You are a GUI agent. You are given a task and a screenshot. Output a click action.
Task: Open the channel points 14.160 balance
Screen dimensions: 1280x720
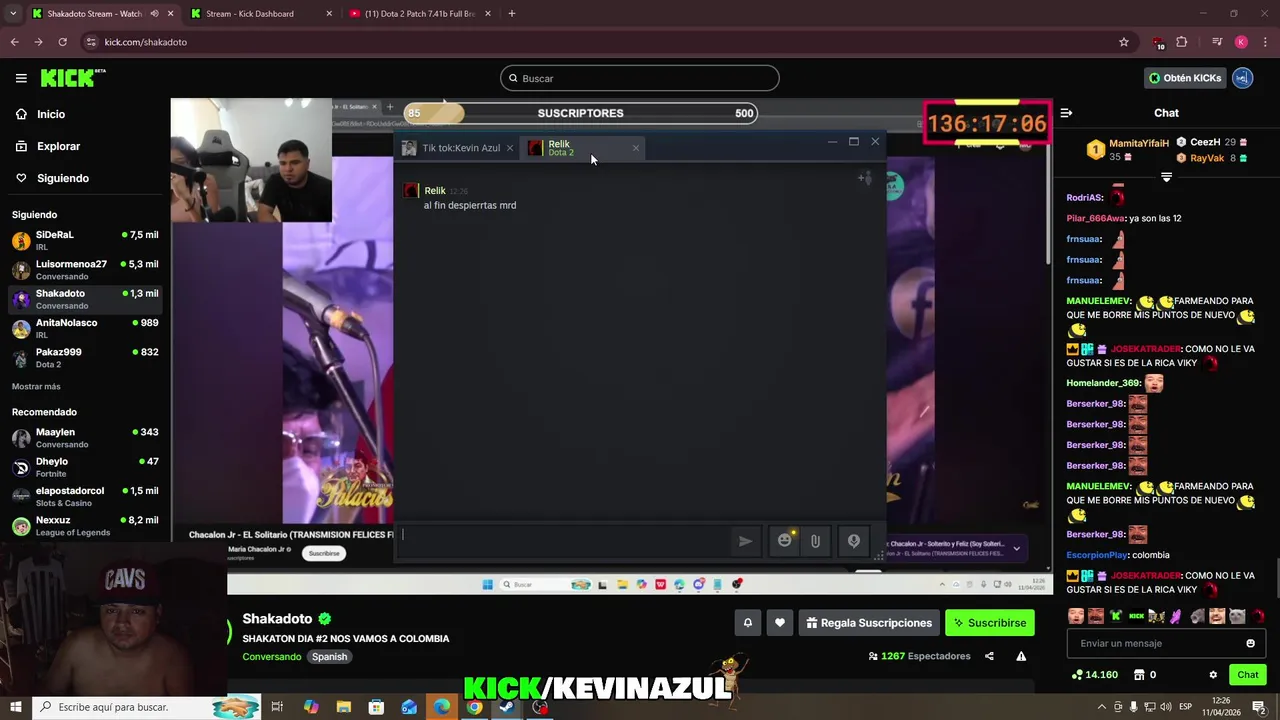click(1095, 675)
